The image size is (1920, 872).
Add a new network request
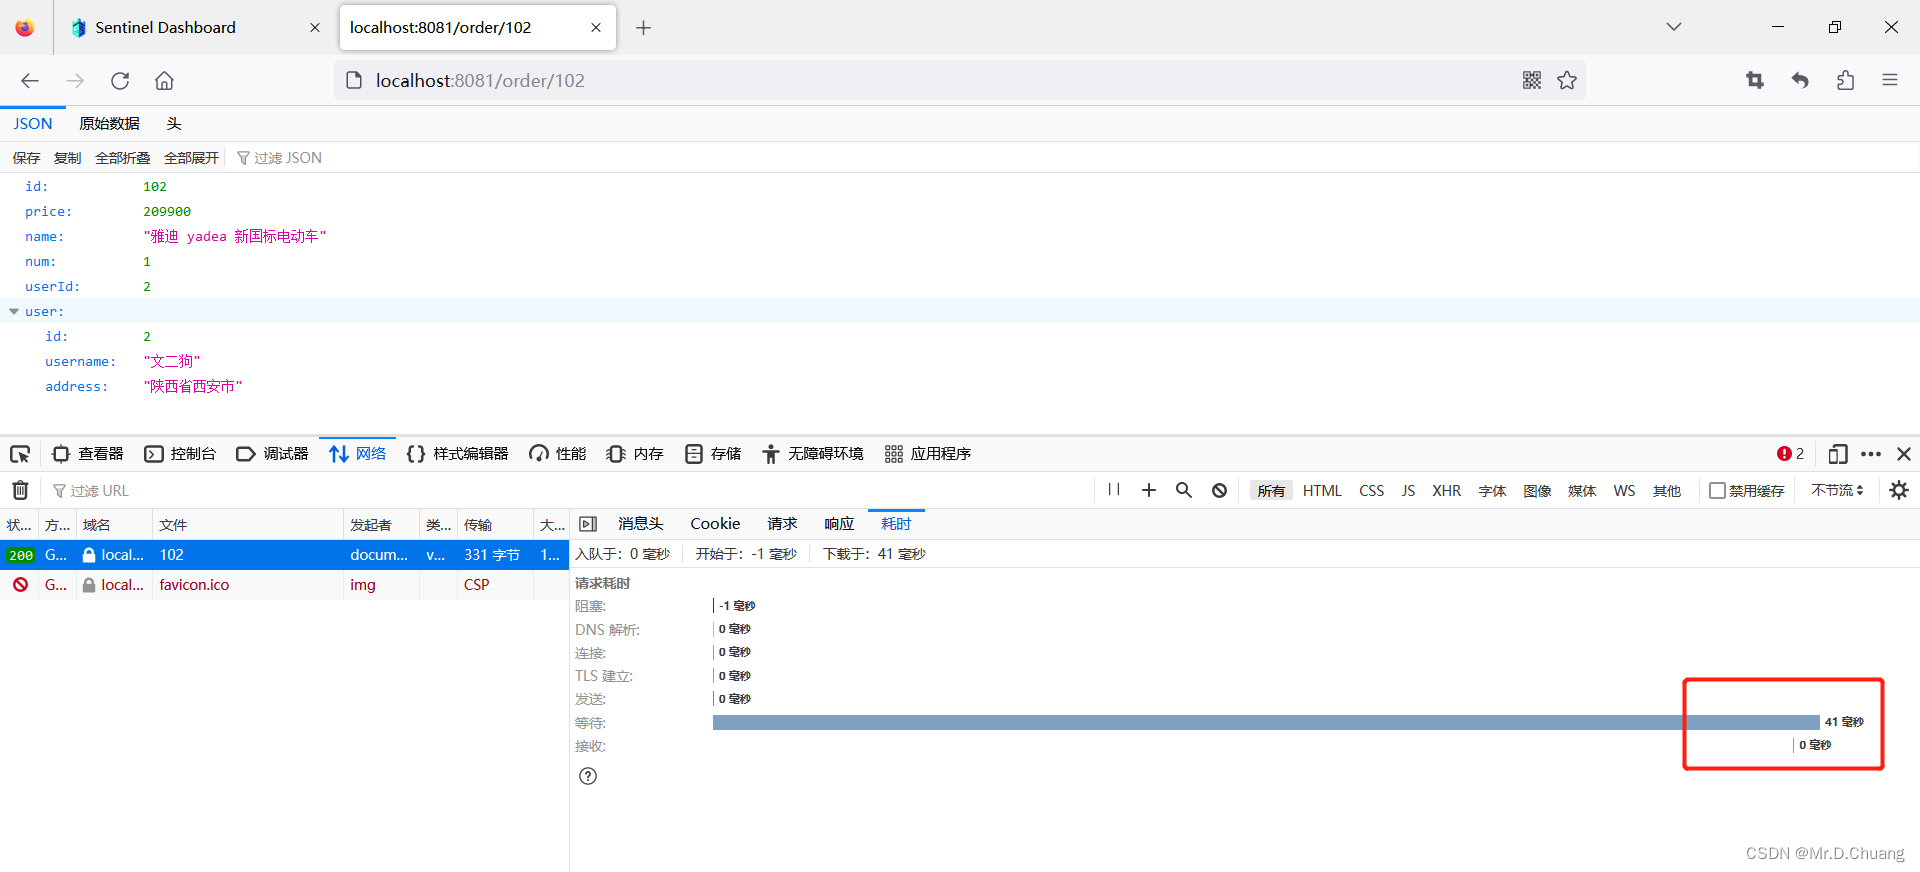(1149, 490)
